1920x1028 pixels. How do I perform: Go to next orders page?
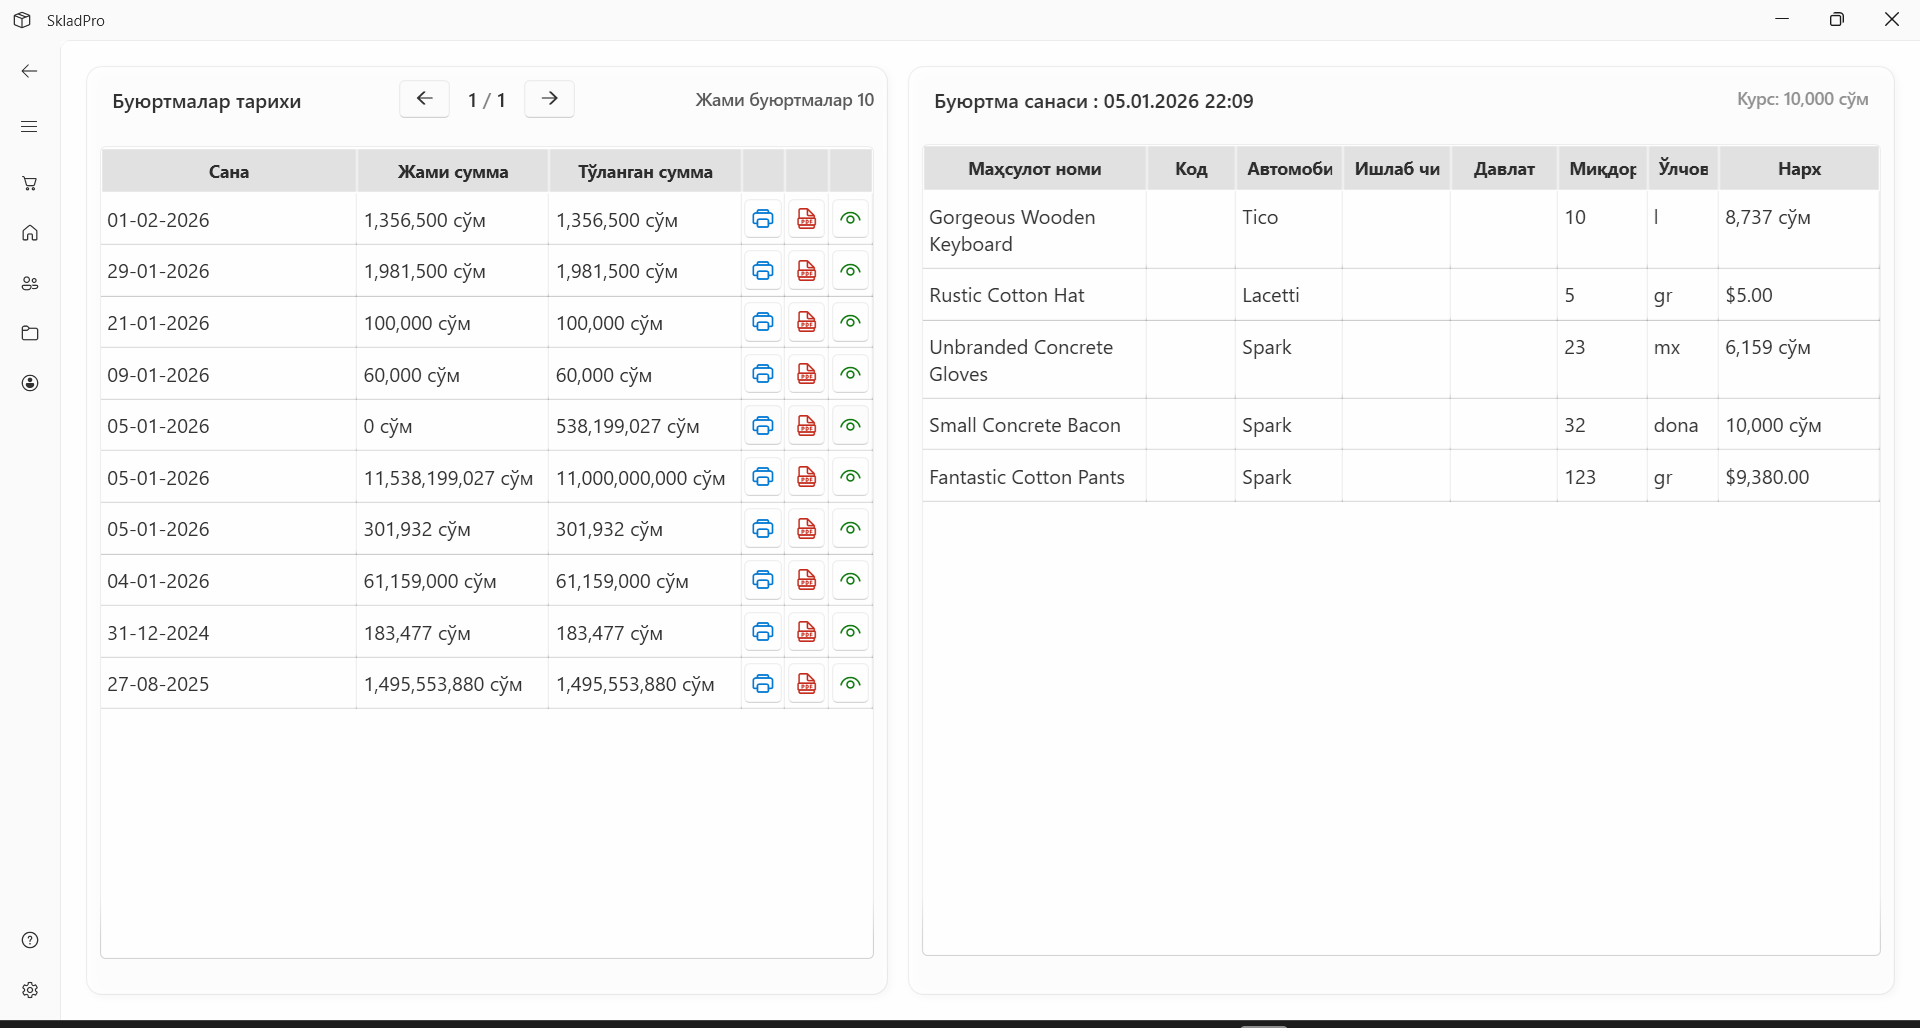coord(549,99)
